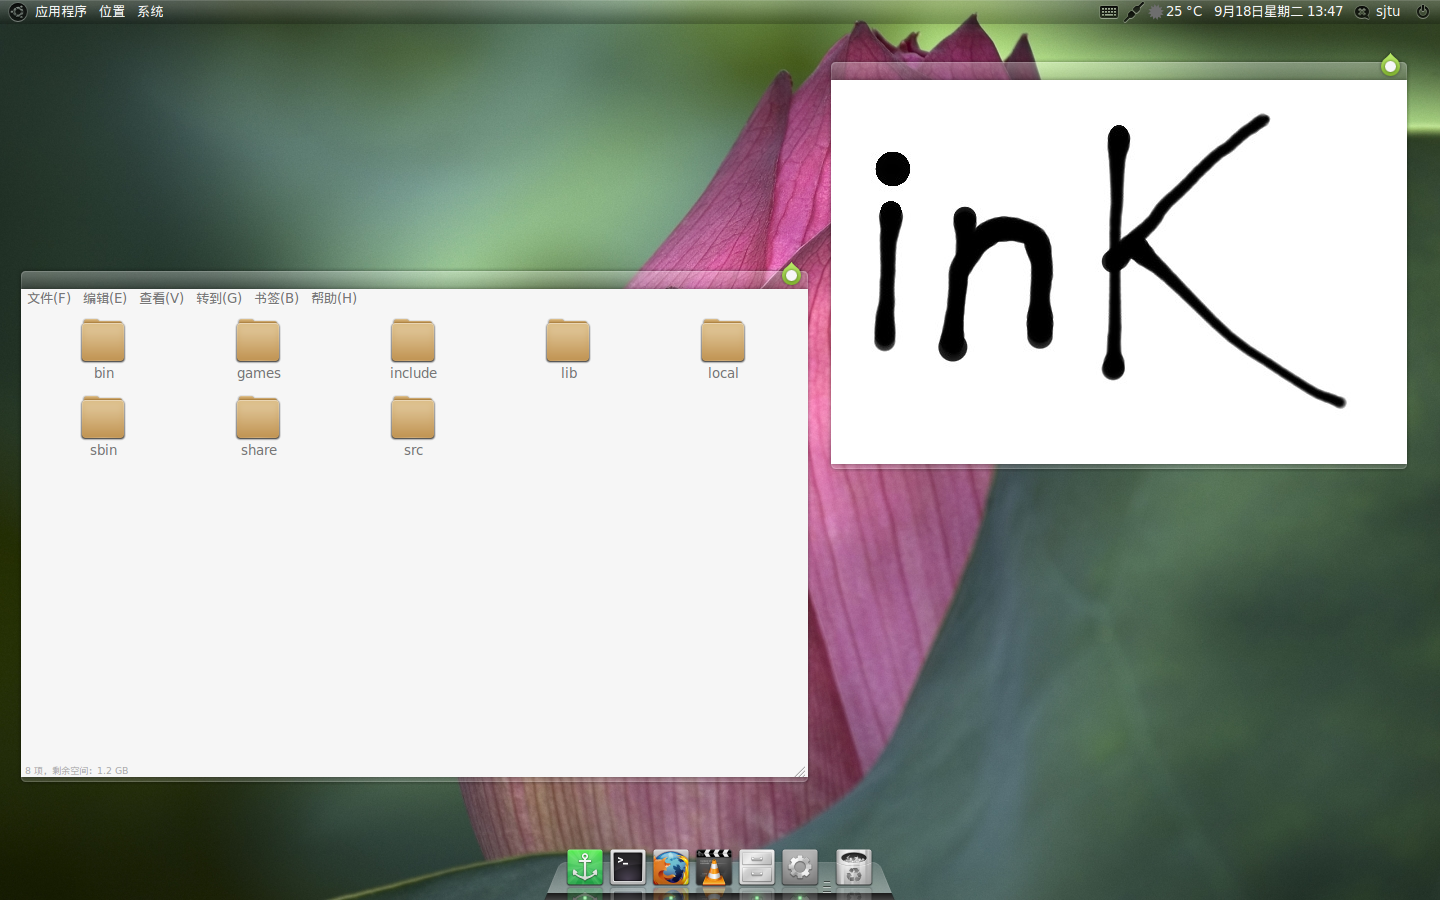The width and height of the screenshot is (1440, 900).
Task: Launch the Terminal from the dock
Action: [x=628, y=867]
